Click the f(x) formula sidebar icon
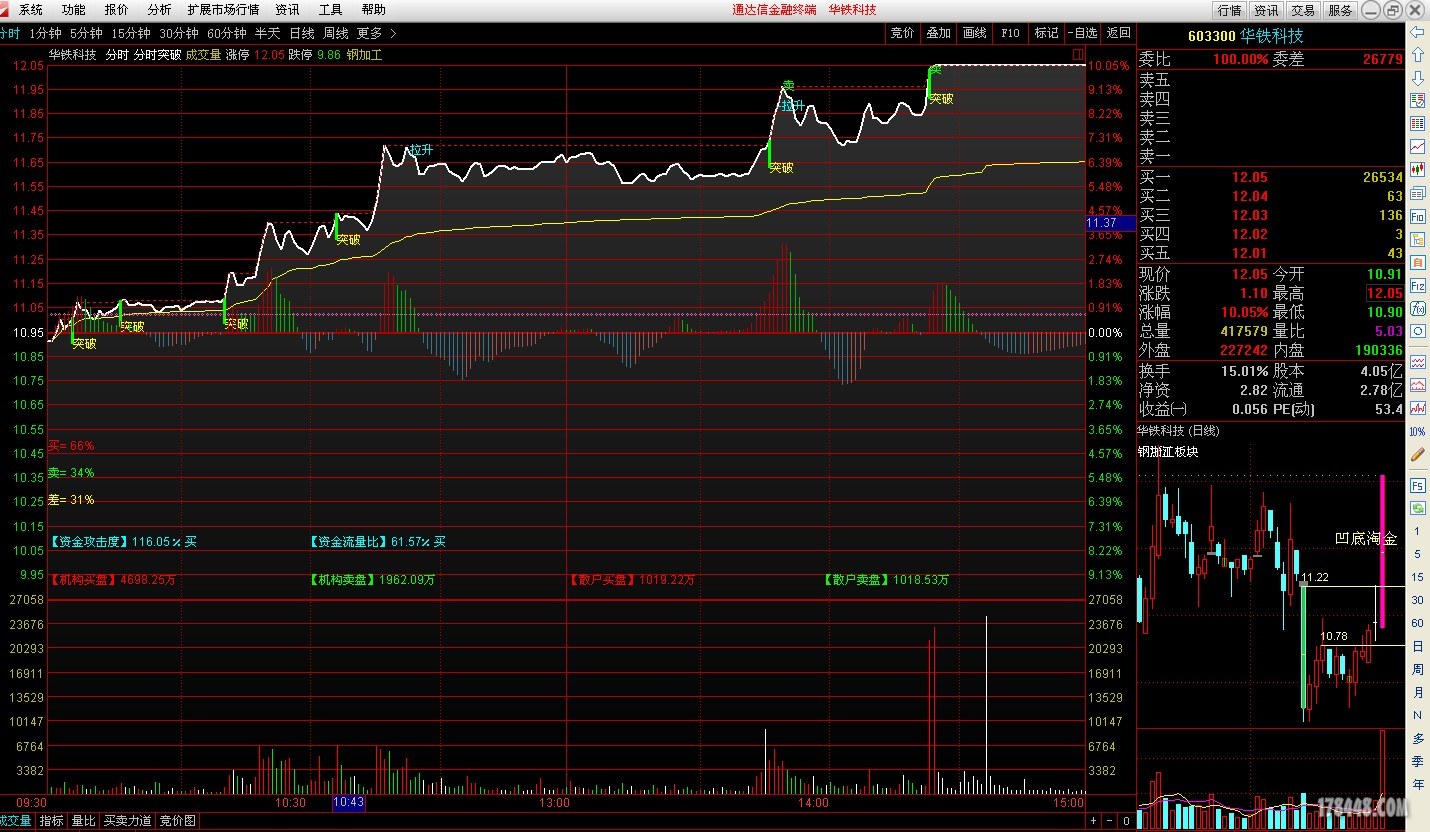 click(1417, 308)
